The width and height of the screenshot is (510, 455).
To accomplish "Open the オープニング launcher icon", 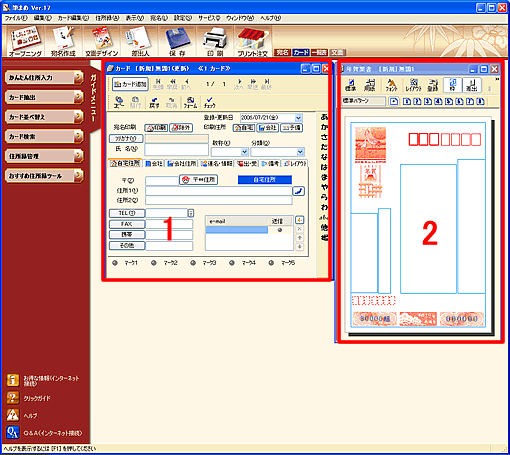I will 25,42.
